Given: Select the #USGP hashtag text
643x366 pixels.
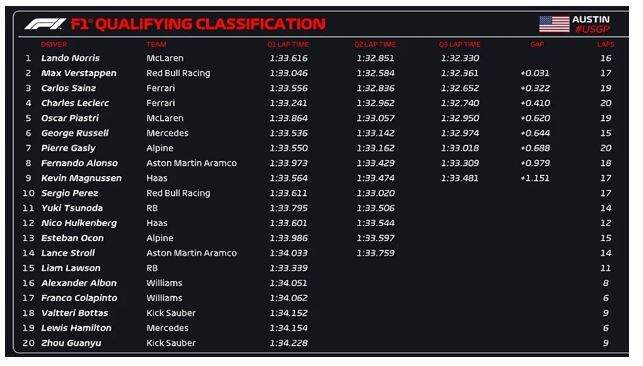Looking at the screenshot, I should [592, 29].
